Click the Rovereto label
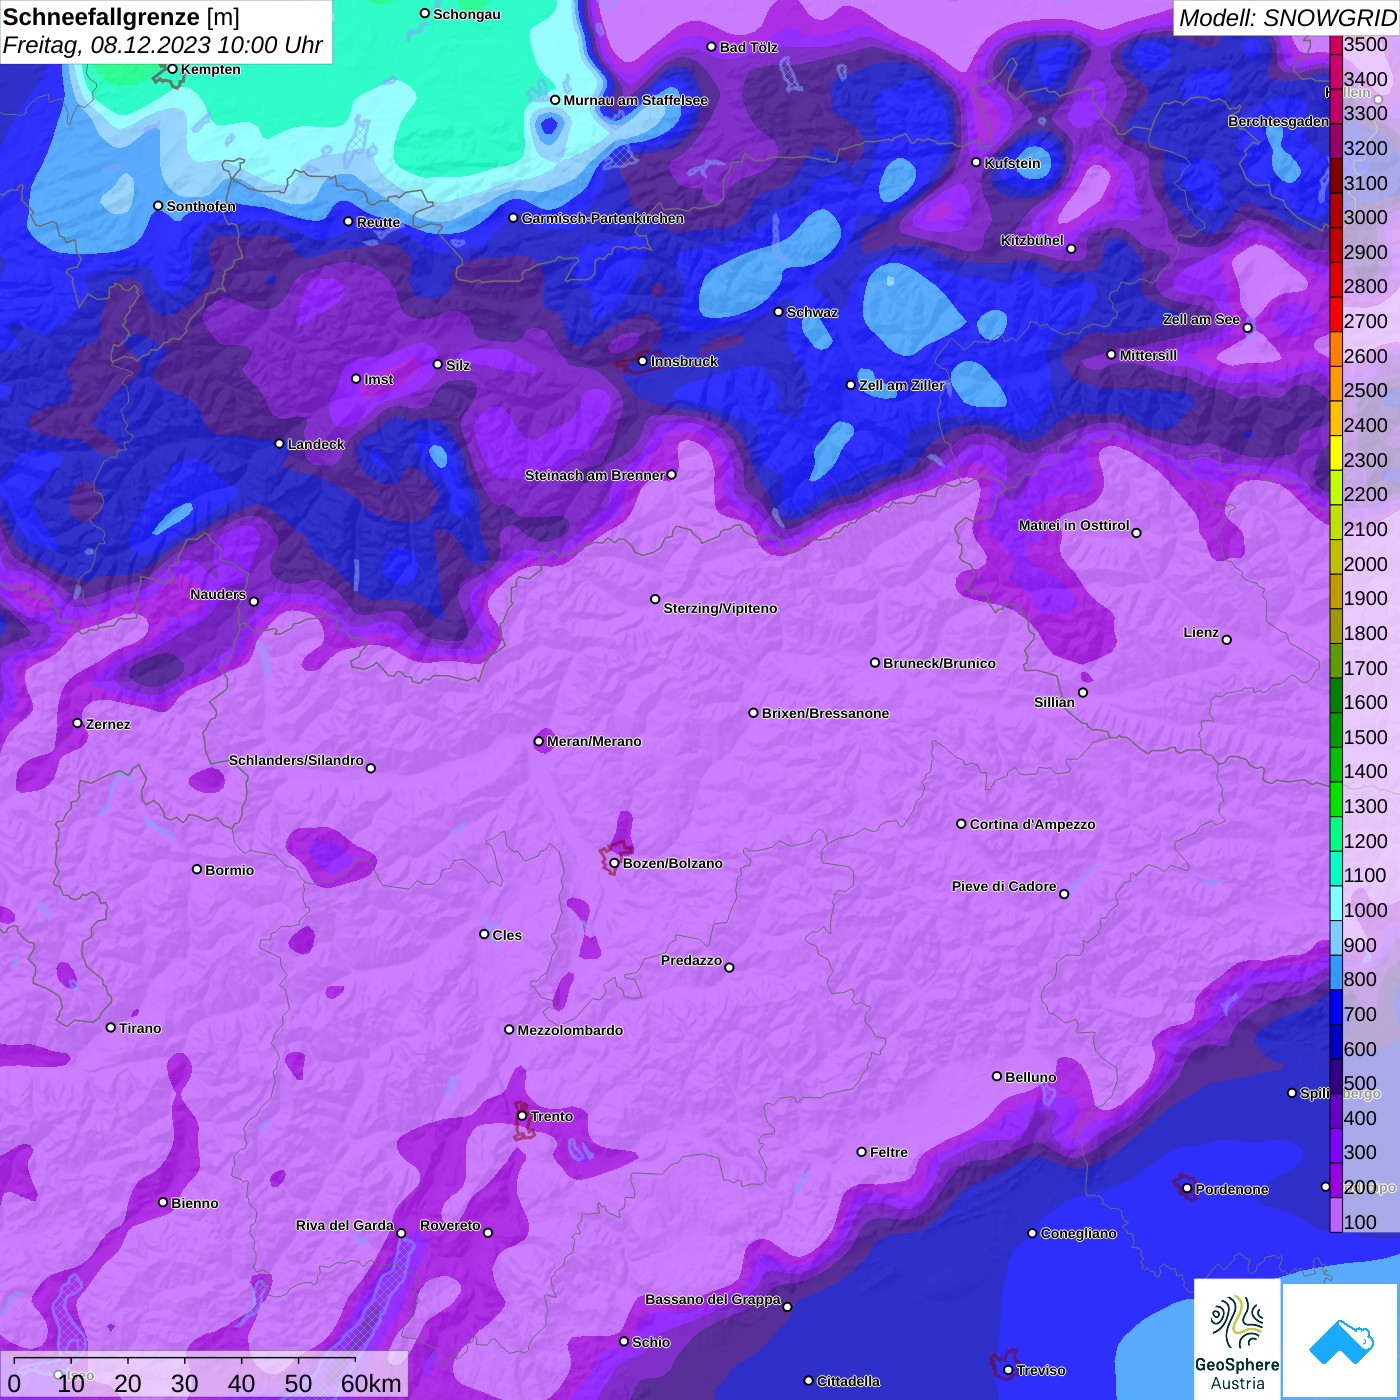The width and height of the screenshot is (1400, 1400). tap(450, 1225)
